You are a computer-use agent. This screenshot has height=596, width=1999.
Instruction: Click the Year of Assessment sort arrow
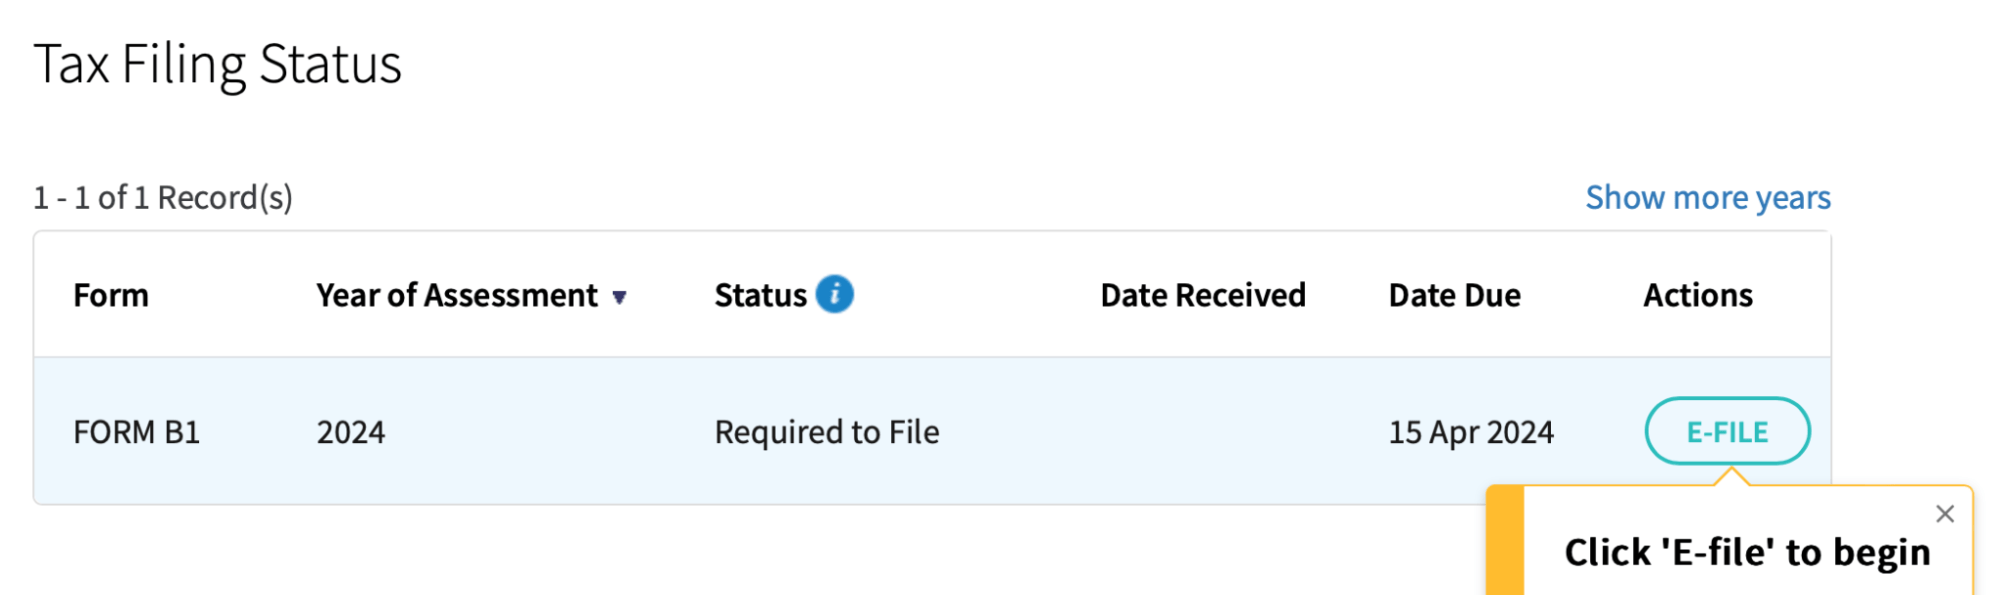(621, 296)
